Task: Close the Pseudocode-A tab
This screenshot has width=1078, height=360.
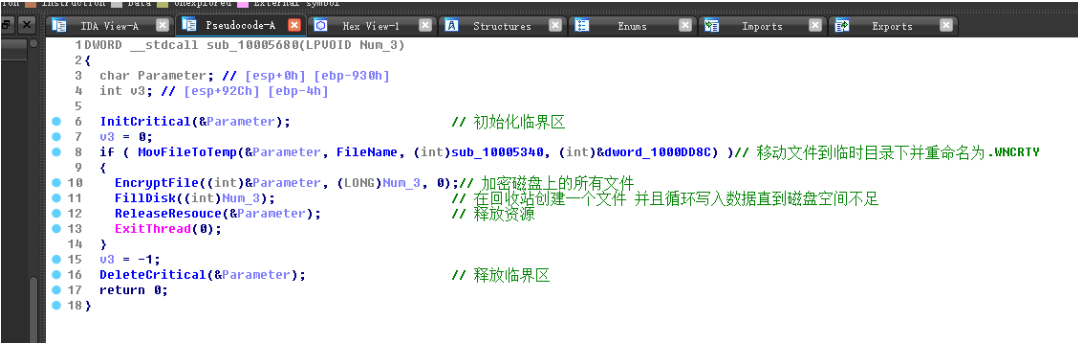Action: [294, 25]
